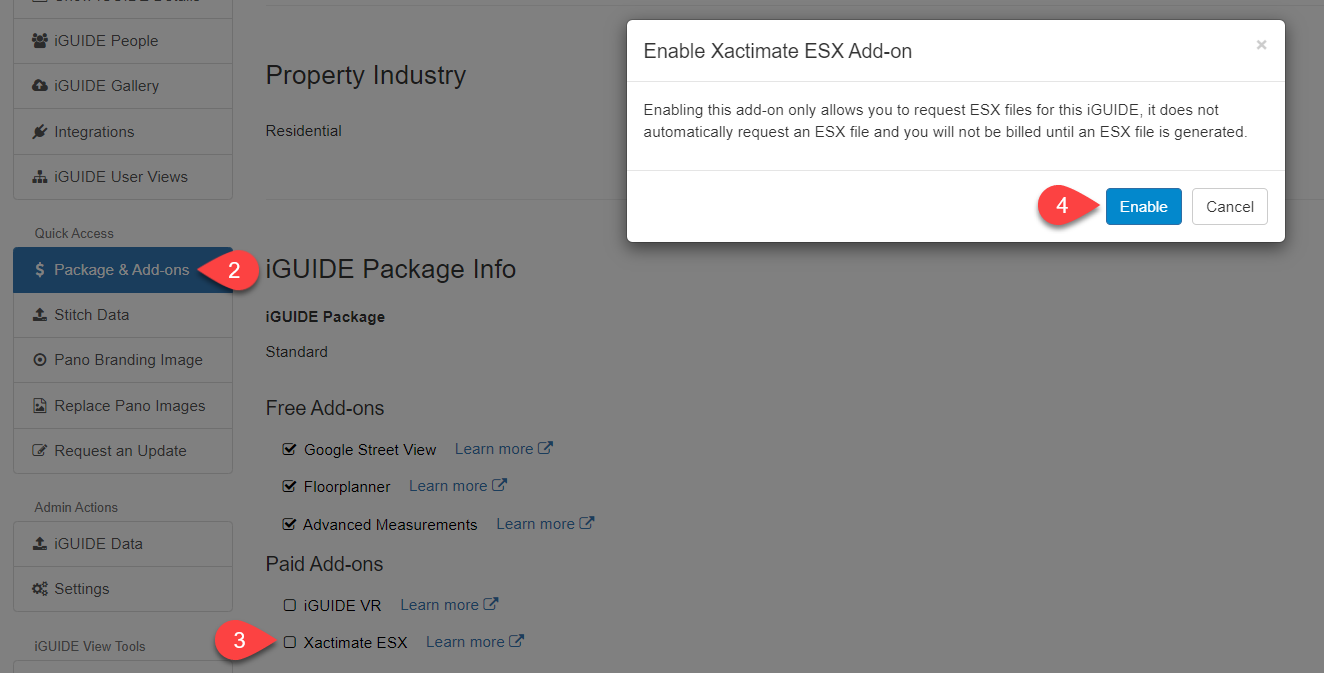The width and height of the screenshot is (1324, 673).
Task: Toggle the Google Street View checkbox
Action: [290, 449]
